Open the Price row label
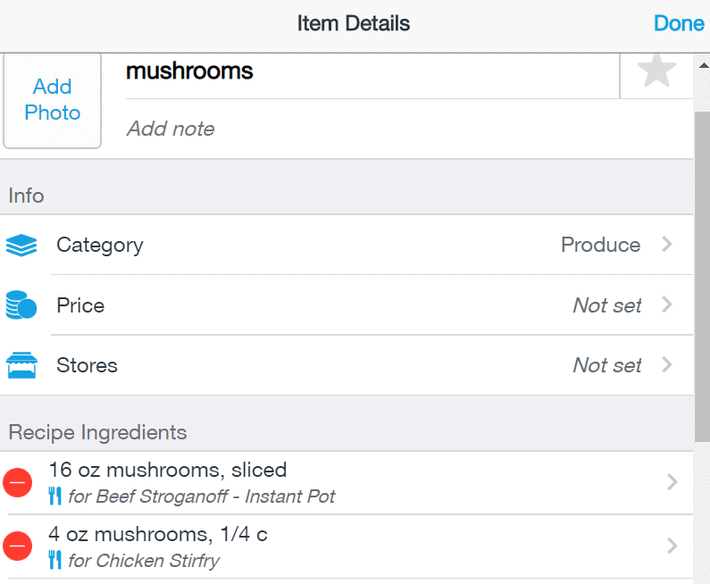This screenshot has width=710, height=584. [x=81, y=305]
